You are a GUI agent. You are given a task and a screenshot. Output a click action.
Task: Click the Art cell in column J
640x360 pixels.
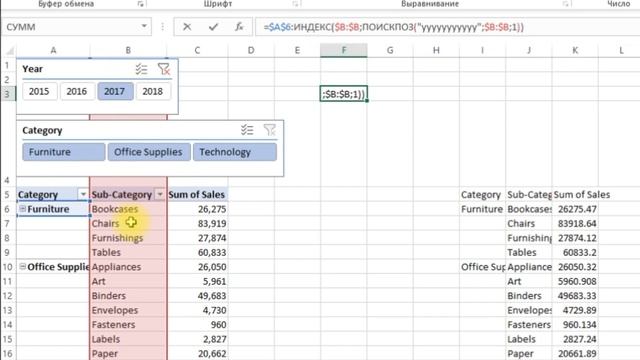529,281
